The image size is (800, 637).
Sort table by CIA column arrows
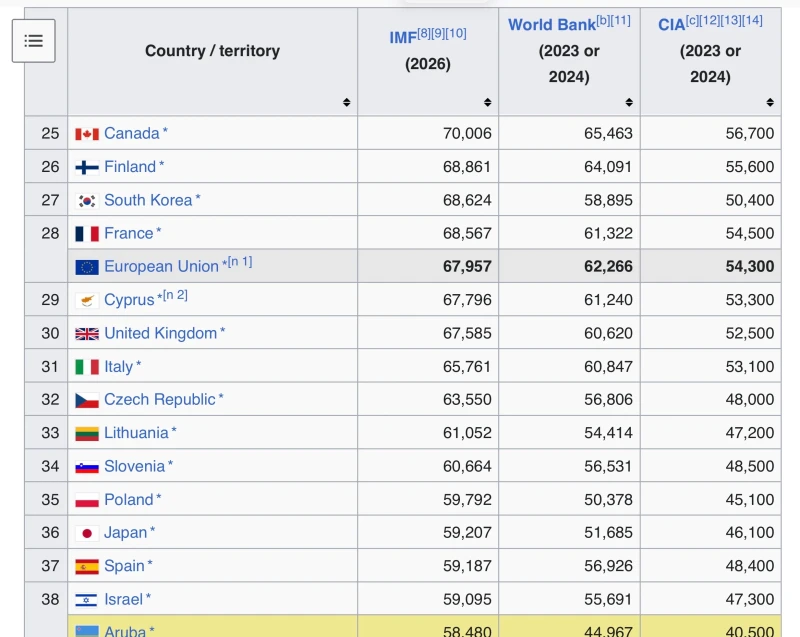[x=770, y=103]
